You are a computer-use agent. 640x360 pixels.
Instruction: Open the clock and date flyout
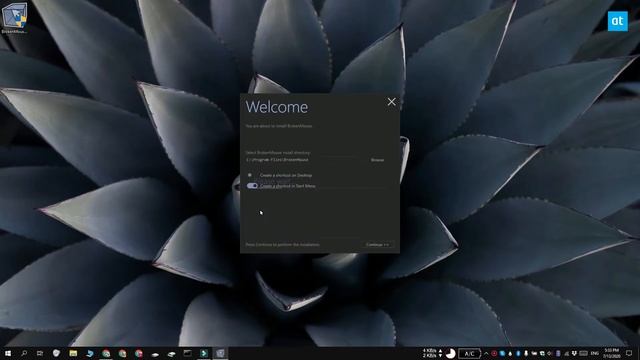click(x=612, y=353)
